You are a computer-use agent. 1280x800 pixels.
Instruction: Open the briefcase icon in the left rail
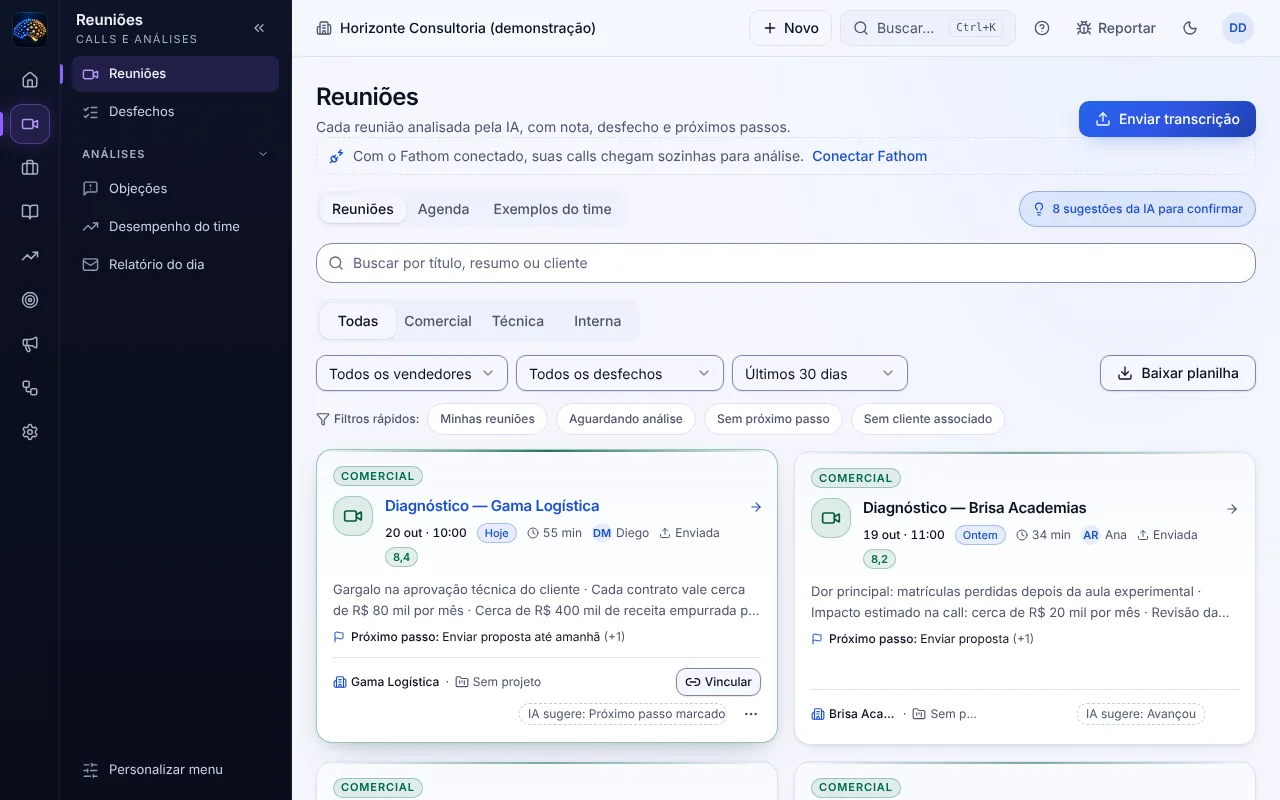(x=30, y=168)
